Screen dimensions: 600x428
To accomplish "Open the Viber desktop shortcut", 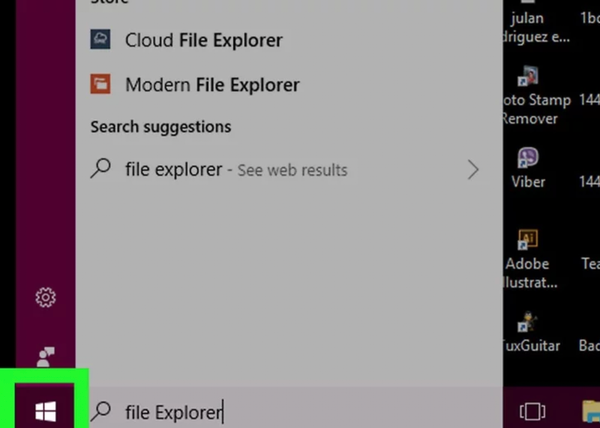I will pyautogui.click(x=528, y=160).
